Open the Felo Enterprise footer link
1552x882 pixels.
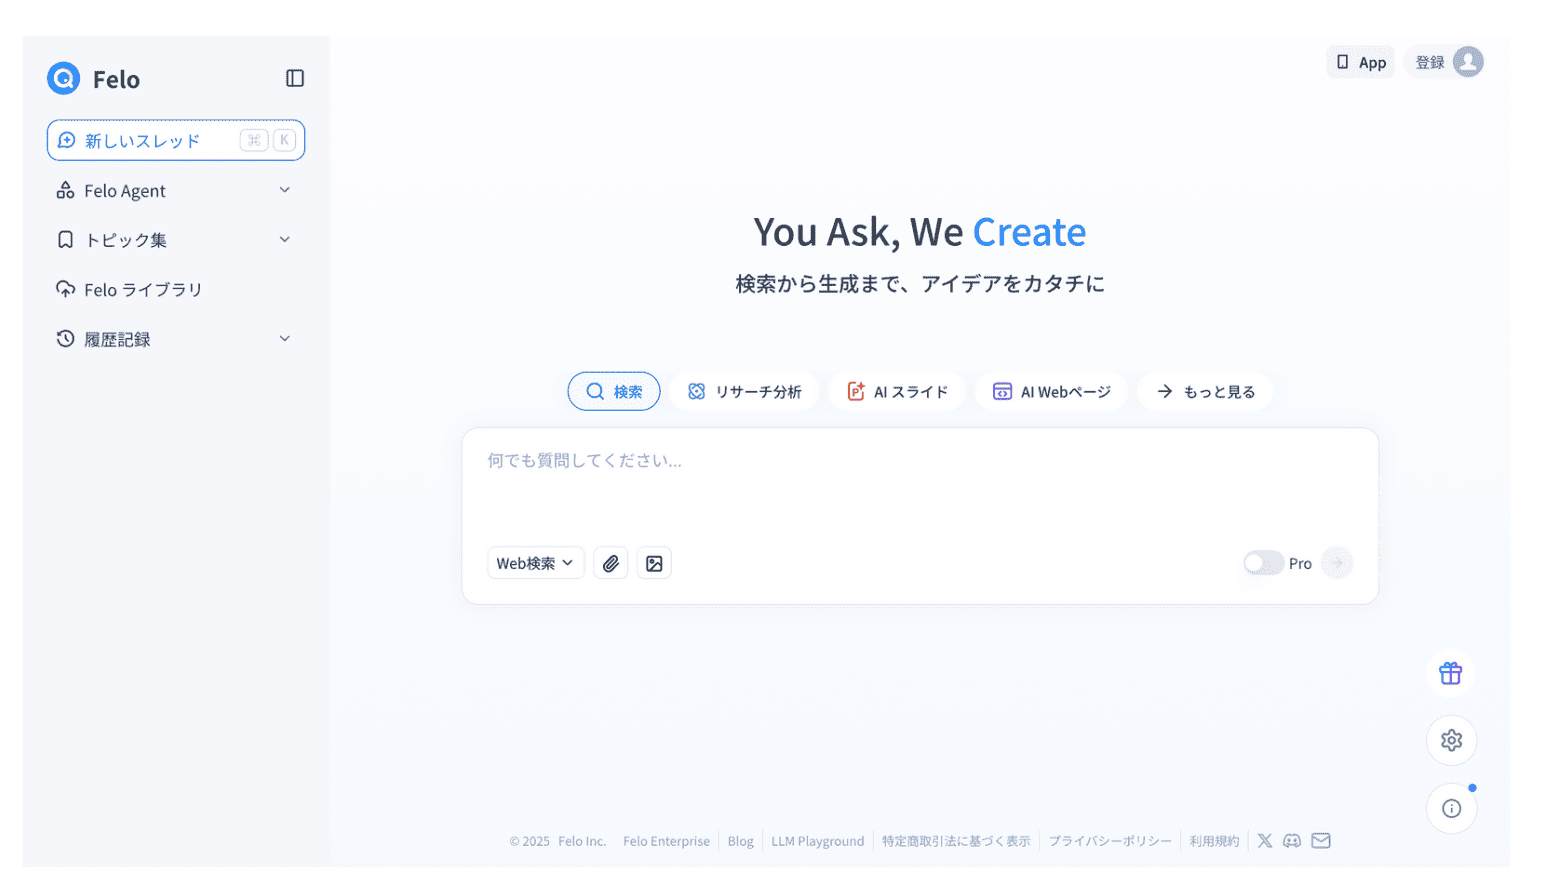(x=666, y=841)
